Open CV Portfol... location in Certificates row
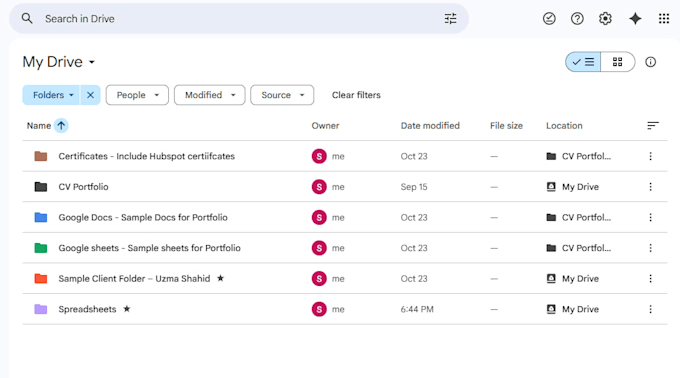This screenshot has height=378, width=680. coord(579,156)
